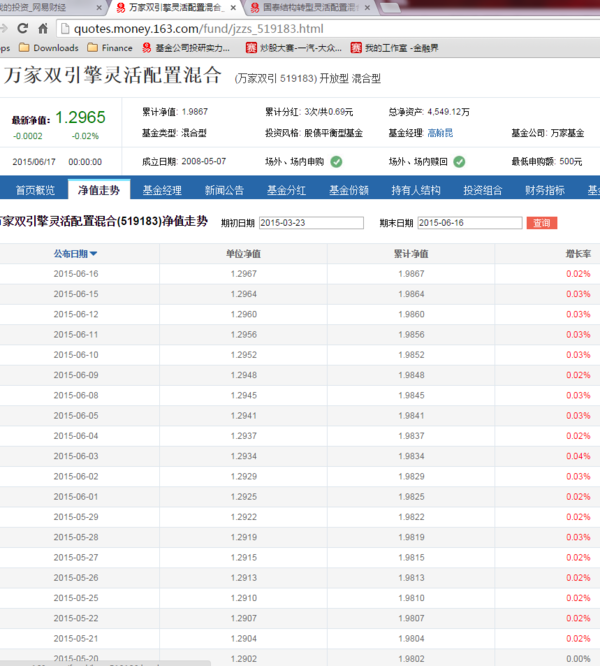Screen dimensions: 600x666
Task: Click the 查询 query button
Action: click(x=541, y=223)
